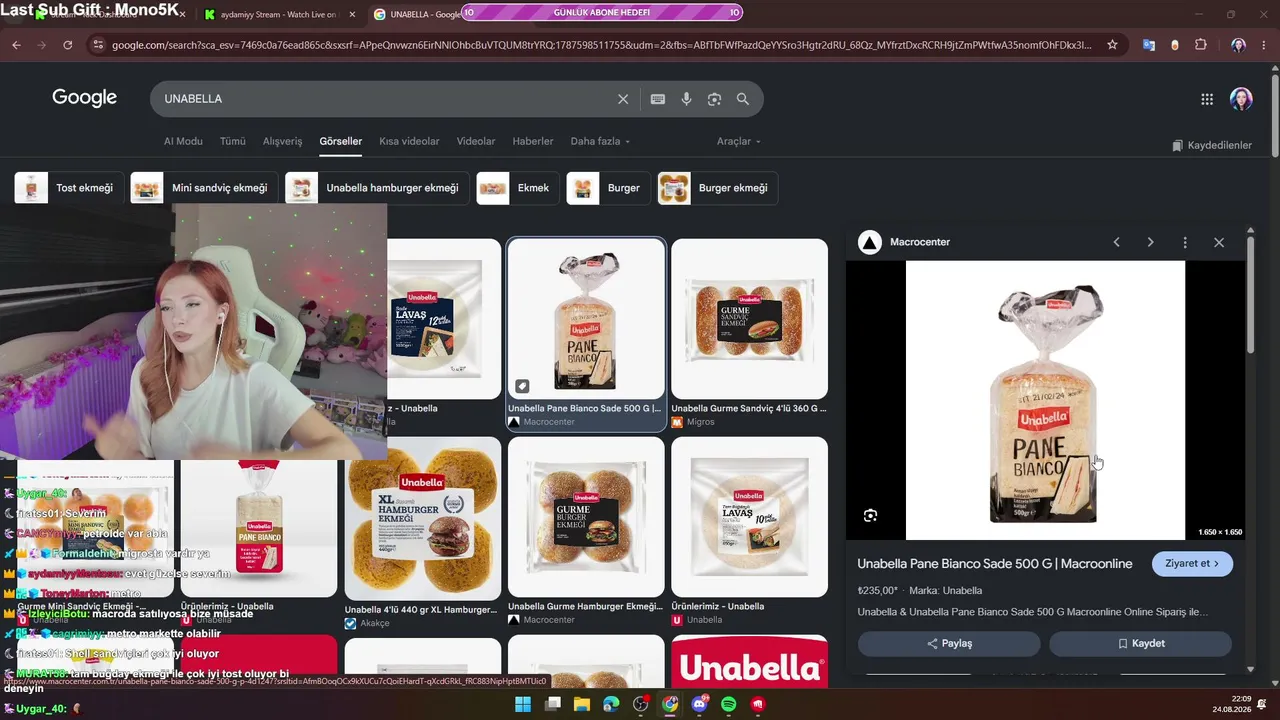Screen dimensions: 1280x720
Task: Open the Gurme Sandviç 4'lü Migros thumbnail
Action: pyautogui.click(x=749, y=320)
